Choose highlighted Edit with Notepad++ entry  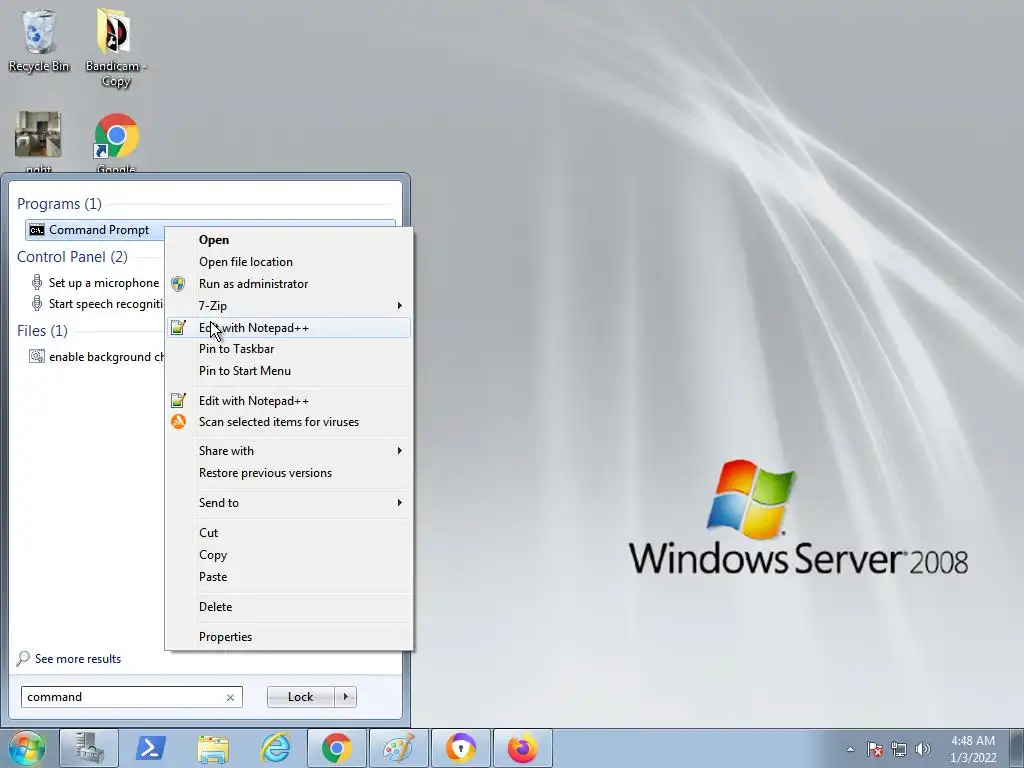coord(289,328)
